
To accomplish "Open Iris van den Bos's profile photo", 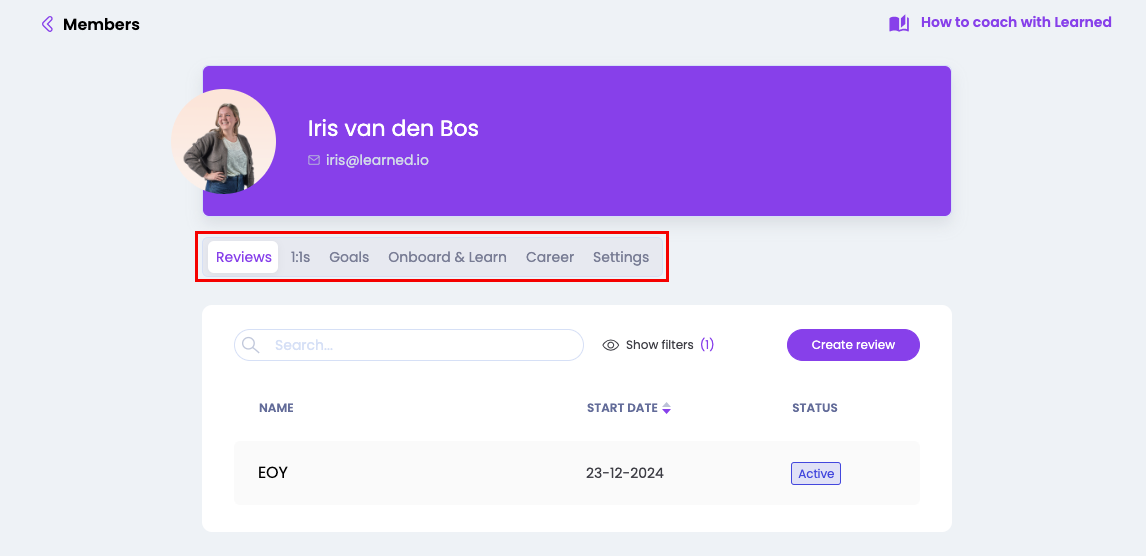I will click(224, 141).
